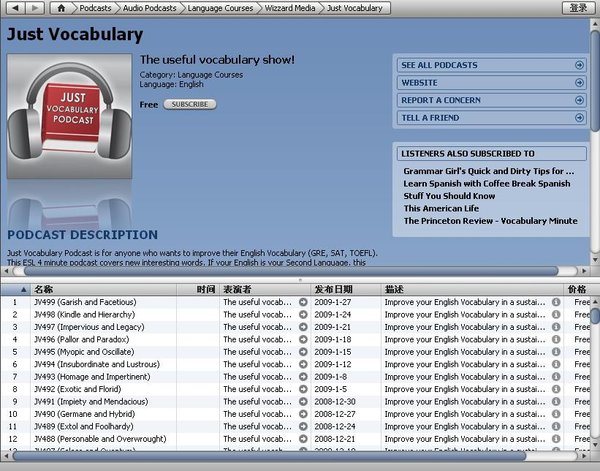The image size is (600, 471).
Task: Sort by the 发布日期 column header
Action: (346, 290)
